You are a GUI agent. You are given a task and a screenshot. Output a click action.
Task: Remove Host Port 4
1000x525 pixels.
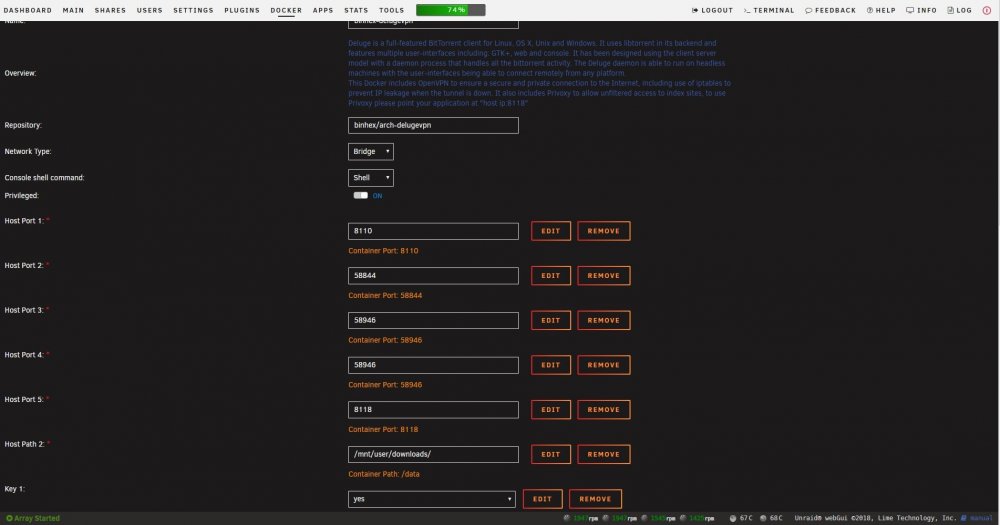tap(603, 365)
